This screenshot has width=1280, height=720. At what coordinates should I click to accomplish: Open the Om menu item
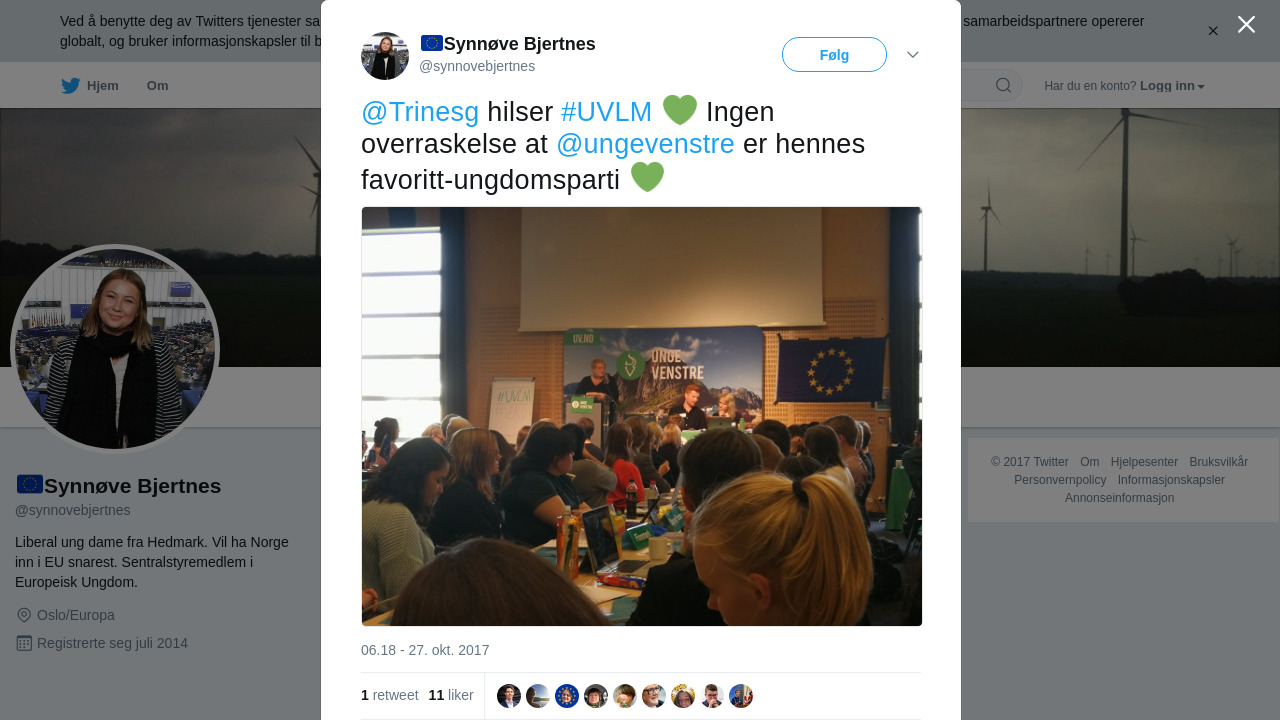[157, 86]
